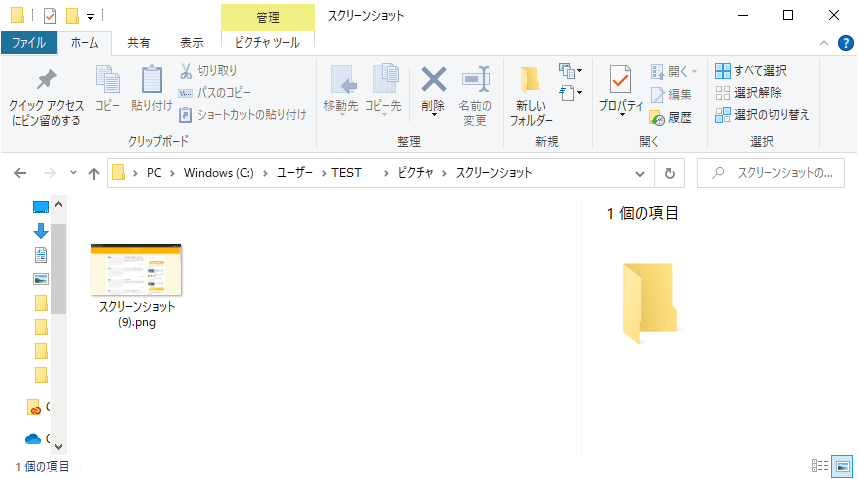Expand the Easy access dropdown in 新規 group
The image size is (858, 479).
coord(570,93)
